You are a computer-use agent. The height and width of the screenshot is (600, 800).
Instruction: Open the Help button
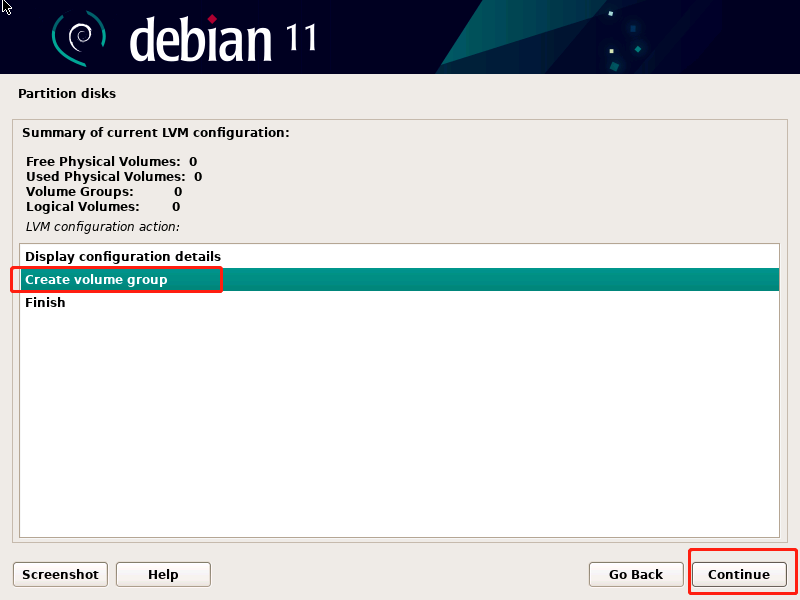coord(163,574)
